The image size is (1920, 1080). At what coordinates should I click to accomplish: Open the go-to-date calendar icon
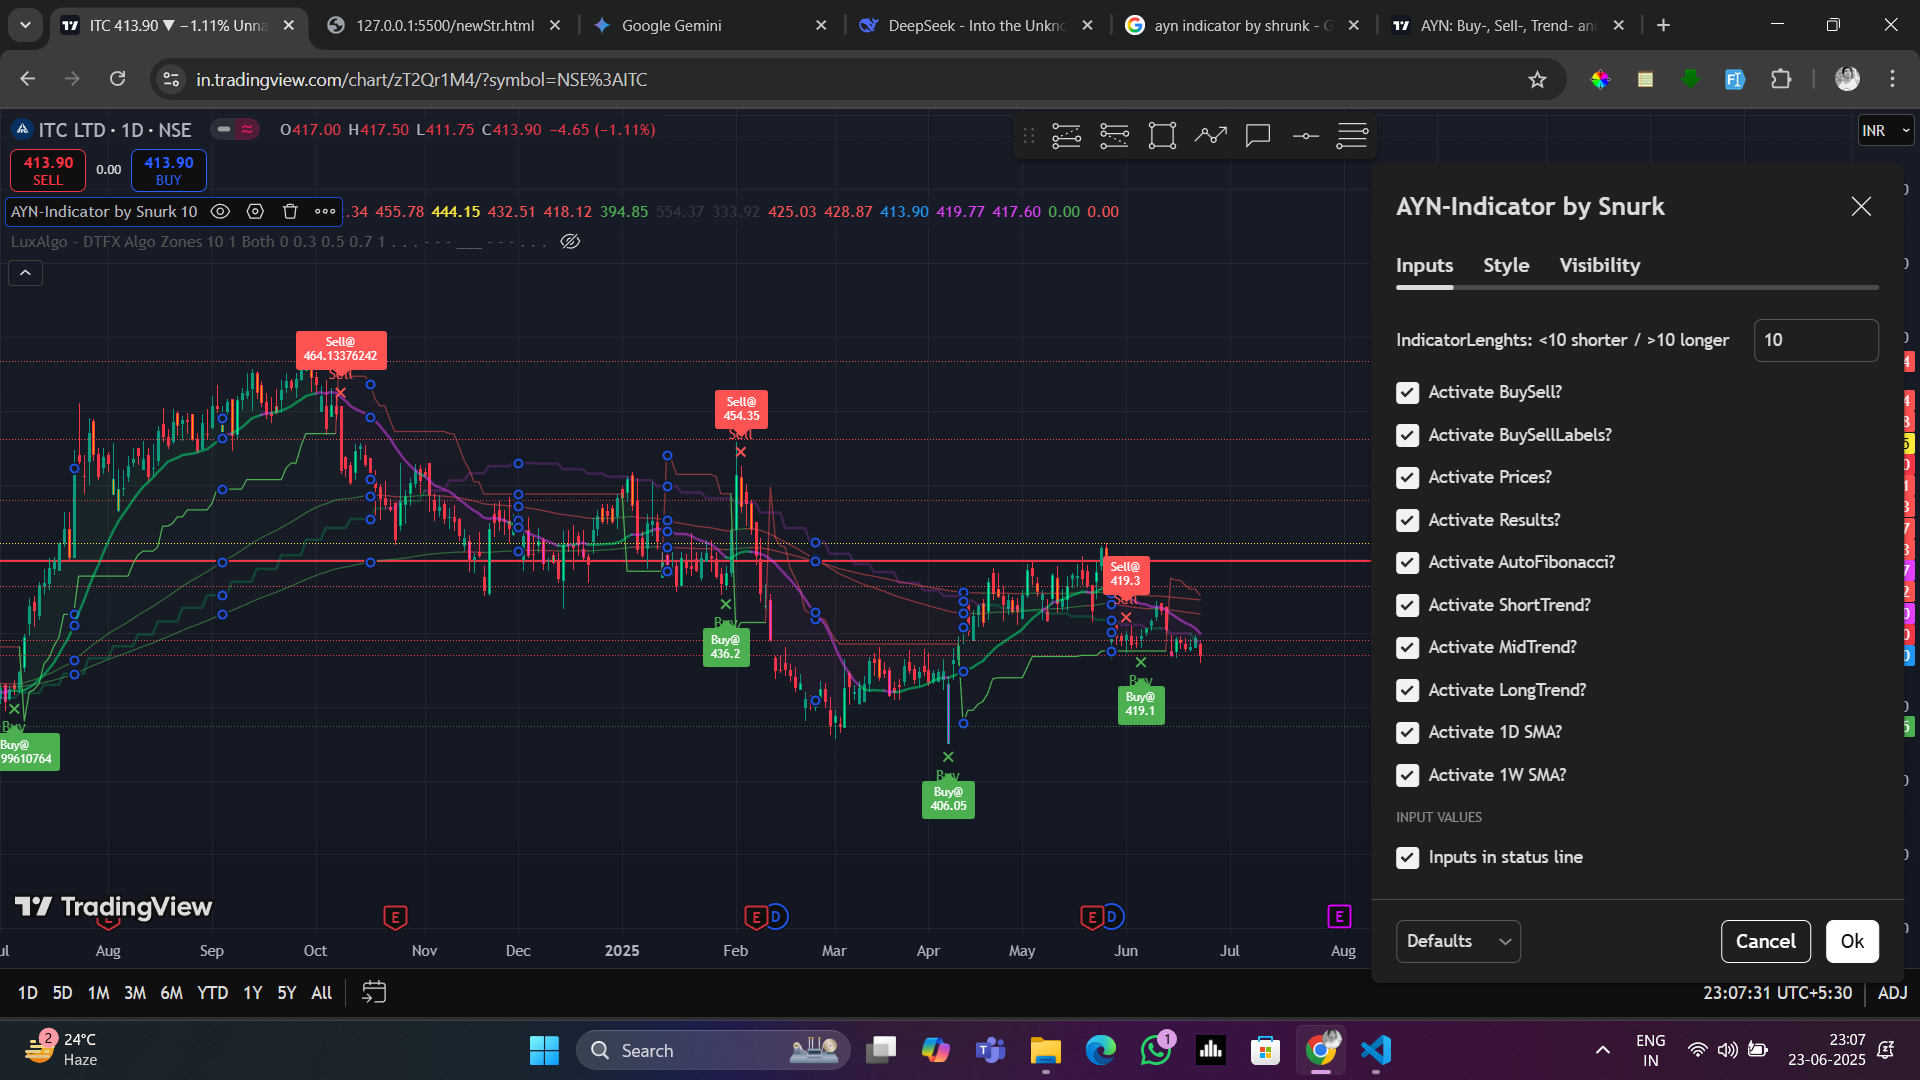(x=374, y=992)
